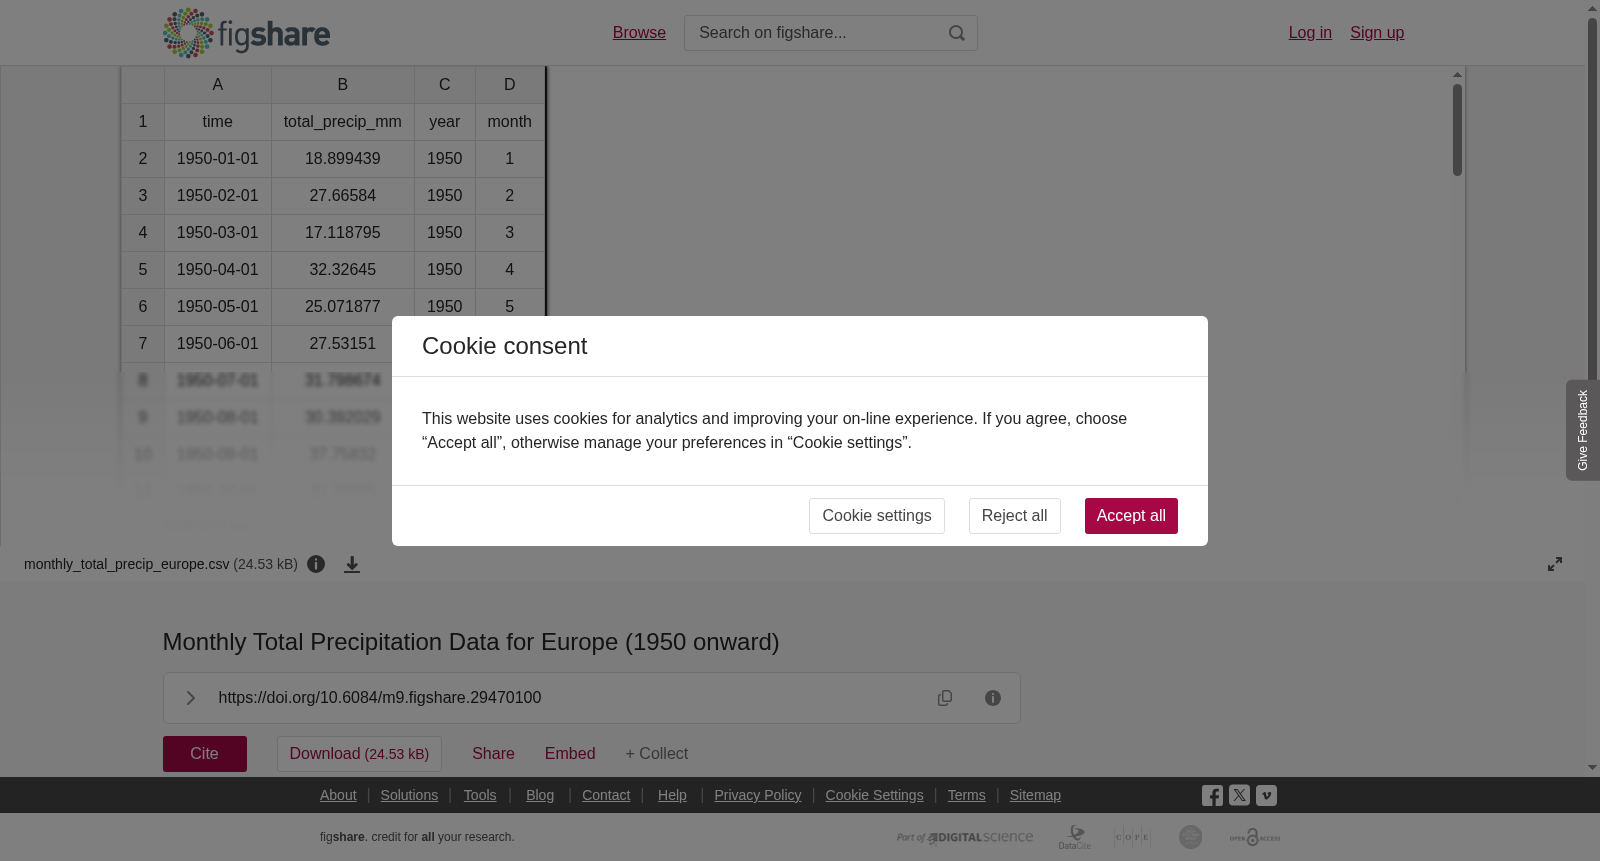Open Cookie settings in the consent dialog
Screen dimensions: 1600x861
point(877,516)
